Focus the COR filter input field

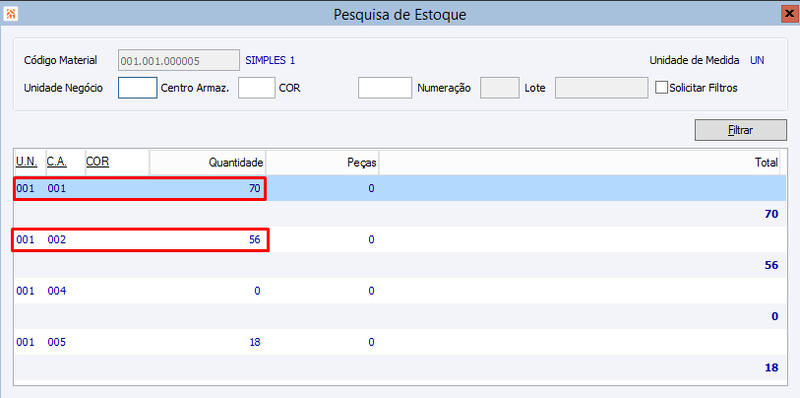click(x=385, y=88)
